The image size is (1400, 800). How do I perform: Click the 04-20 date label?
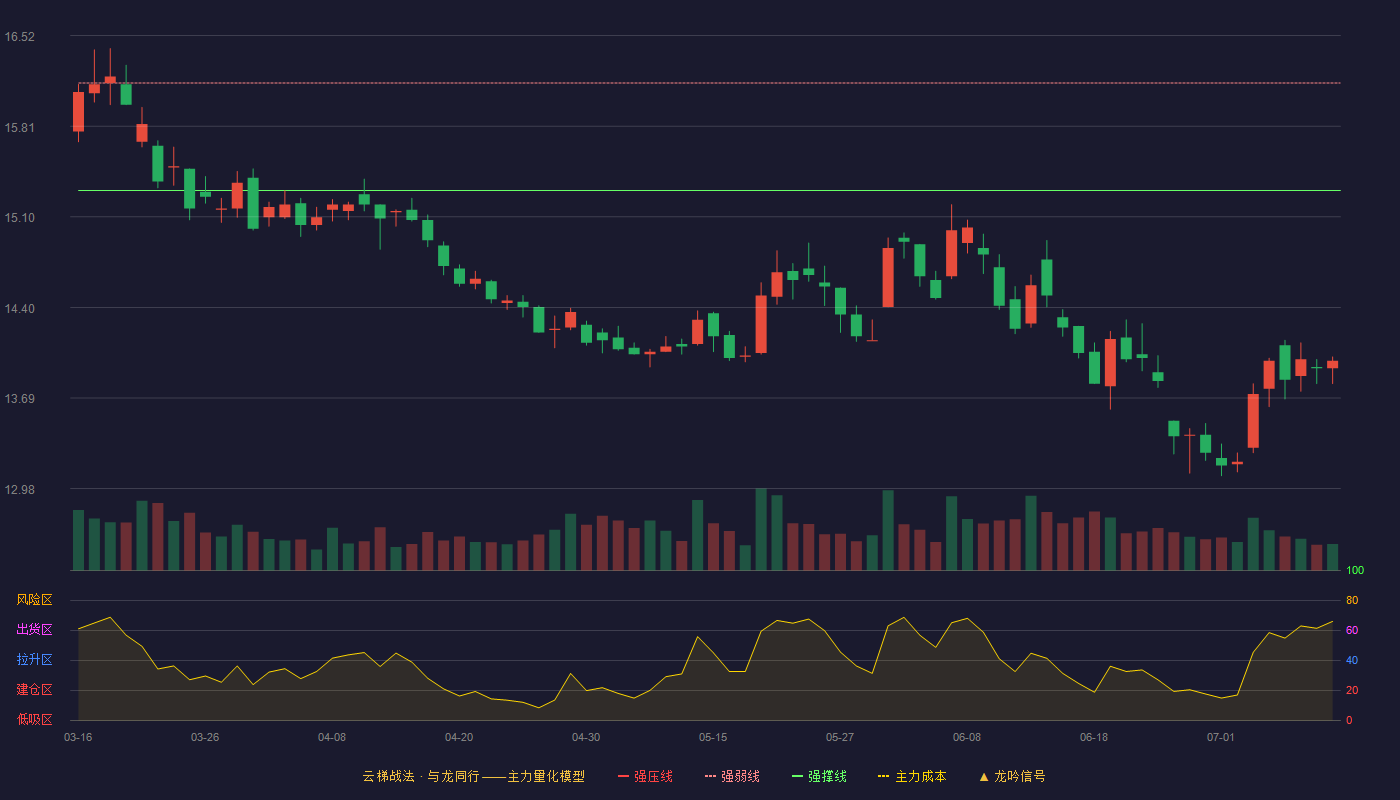[459, 737]
